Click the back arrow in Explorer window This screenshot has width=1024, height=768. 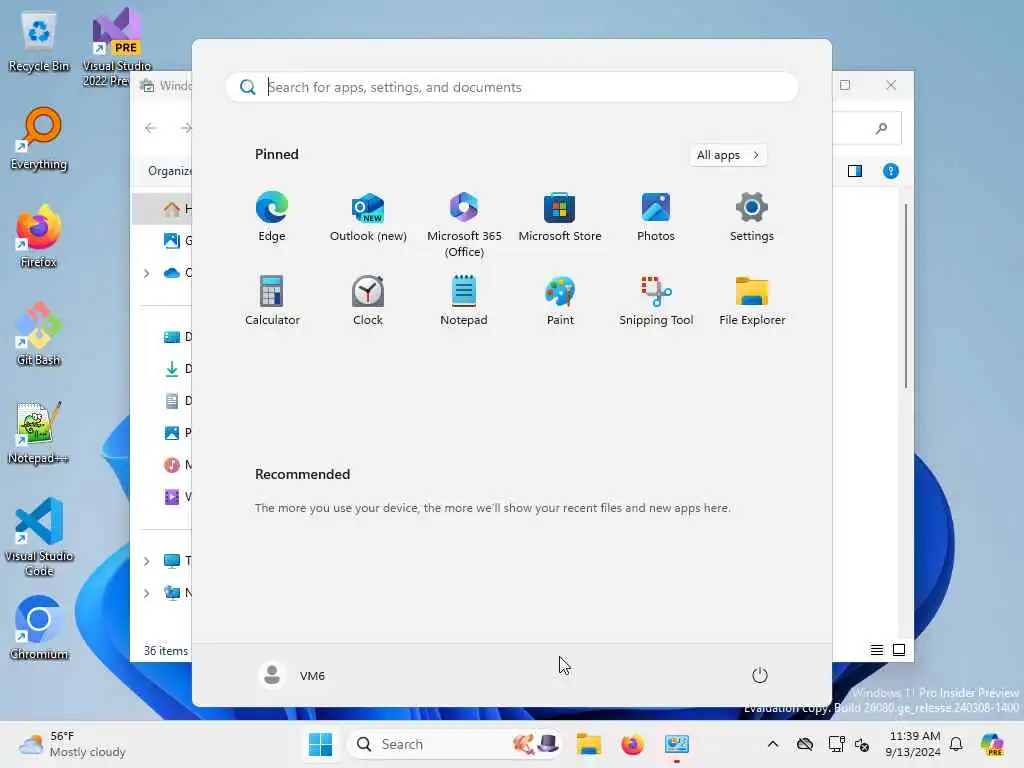tap(151, 128)
